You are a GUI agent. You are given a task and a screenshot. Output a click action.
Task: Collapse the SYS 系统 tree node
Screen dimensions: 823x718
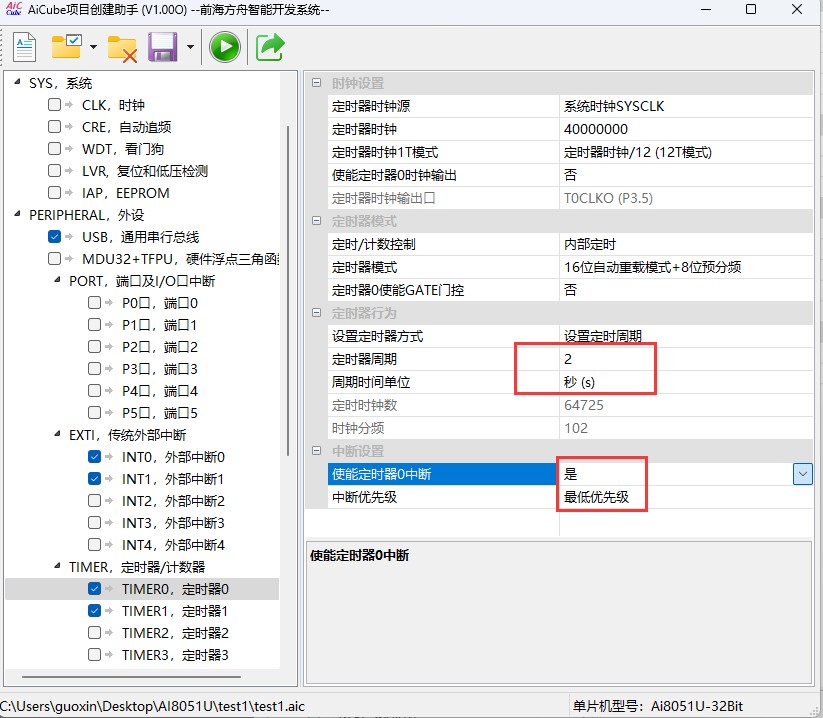[x=17, y=82]
